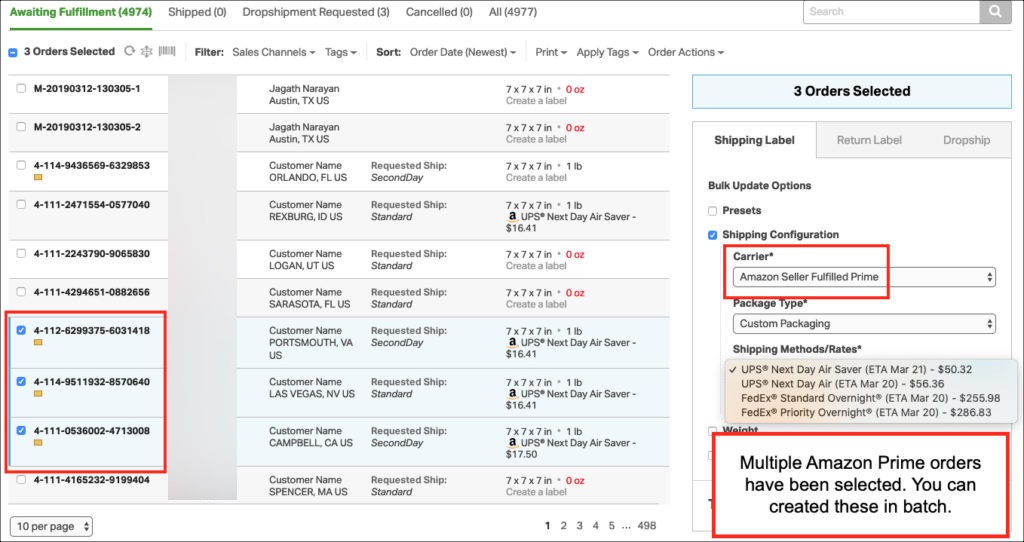Enable the Presets bulk update option
The width and height of the screenshot is (1024, 542).
point(712,211)
